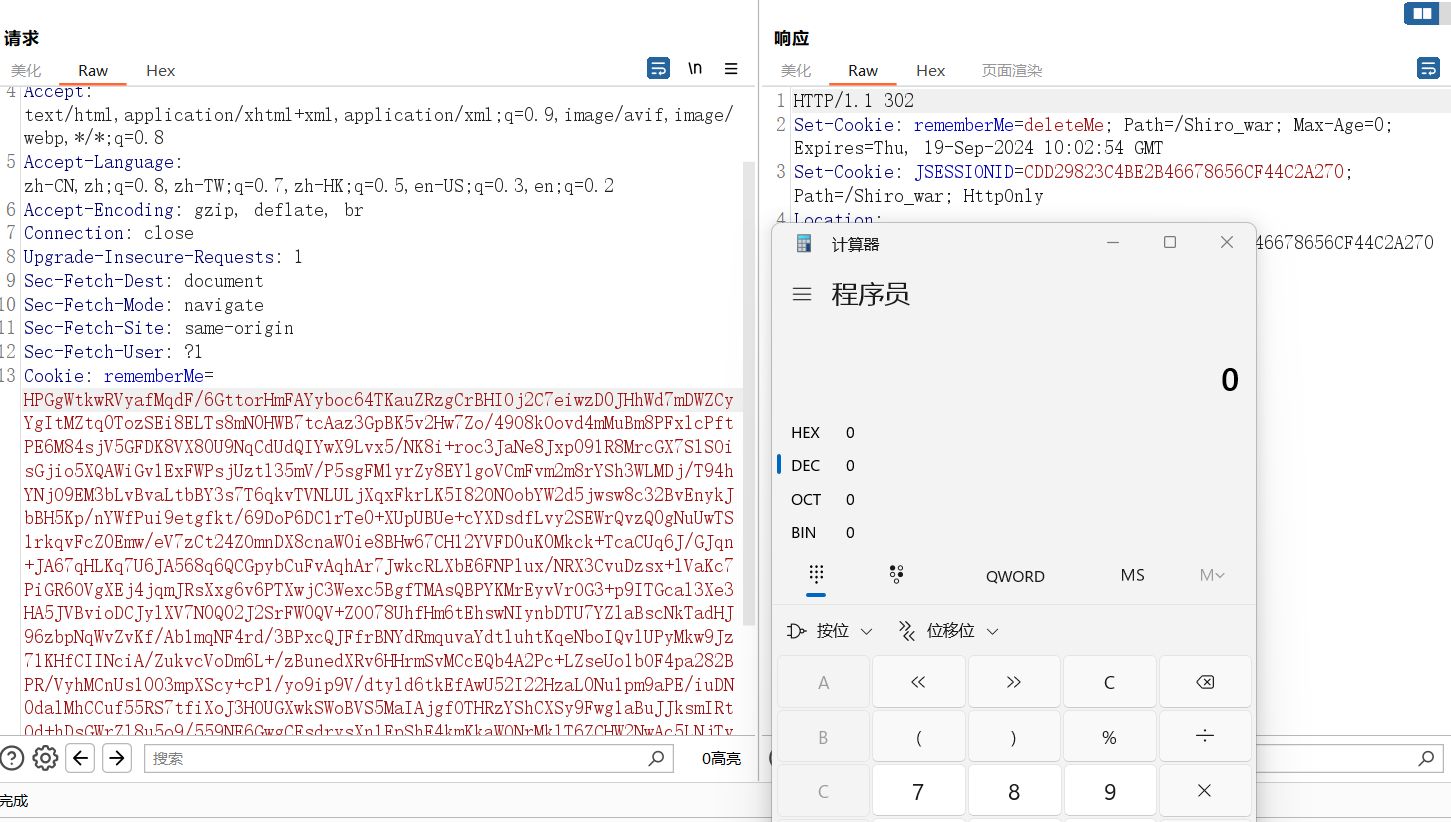Close the Calculator window
This screenshot has height=822, width=1451.
coord(1227,242)
